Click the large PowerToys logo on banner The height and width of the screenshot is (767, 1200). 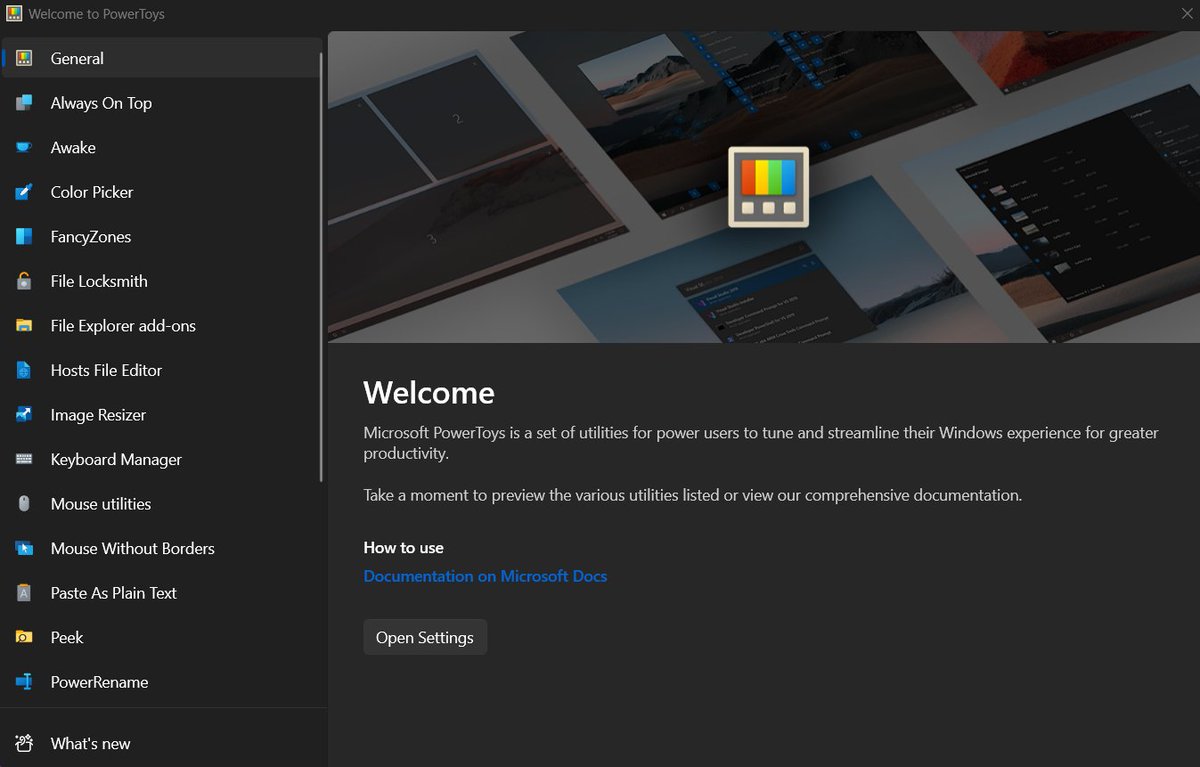(x=768, y=187)
